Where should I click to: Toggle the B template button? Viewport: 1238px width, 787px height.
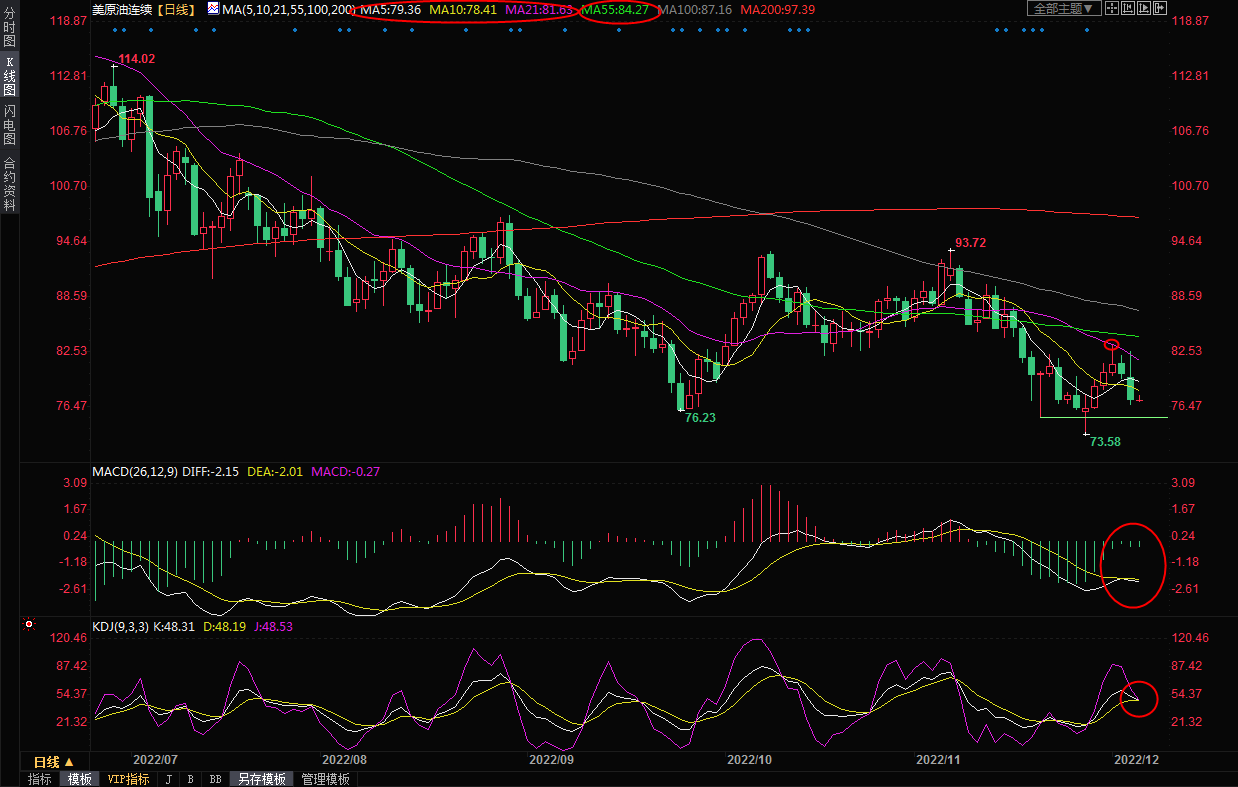click(190, 779)
